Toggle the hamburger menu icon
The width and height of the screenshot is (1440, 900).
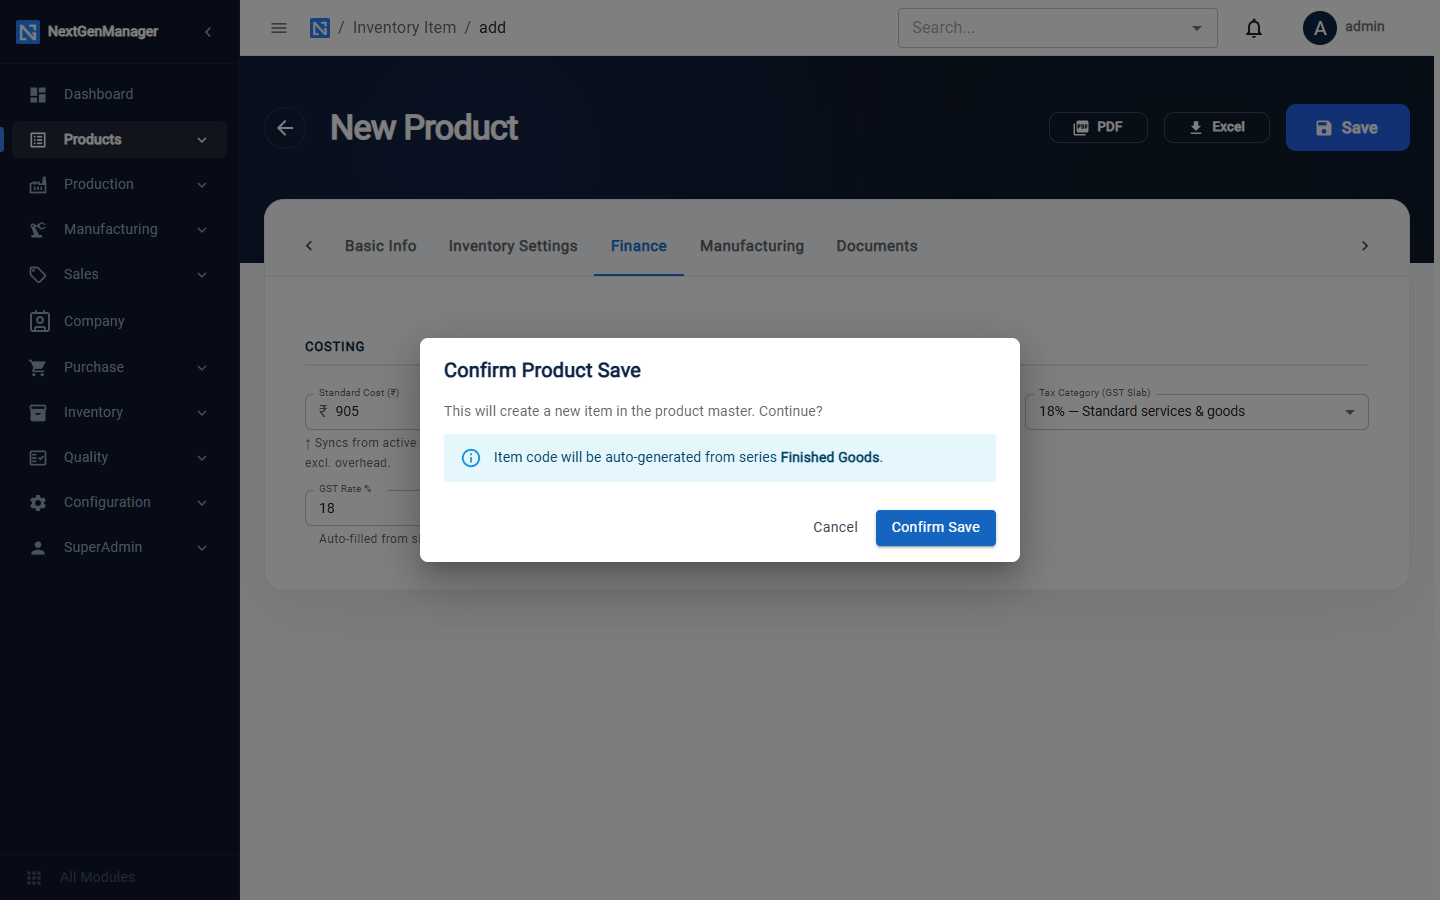click(x=279, y=28)
